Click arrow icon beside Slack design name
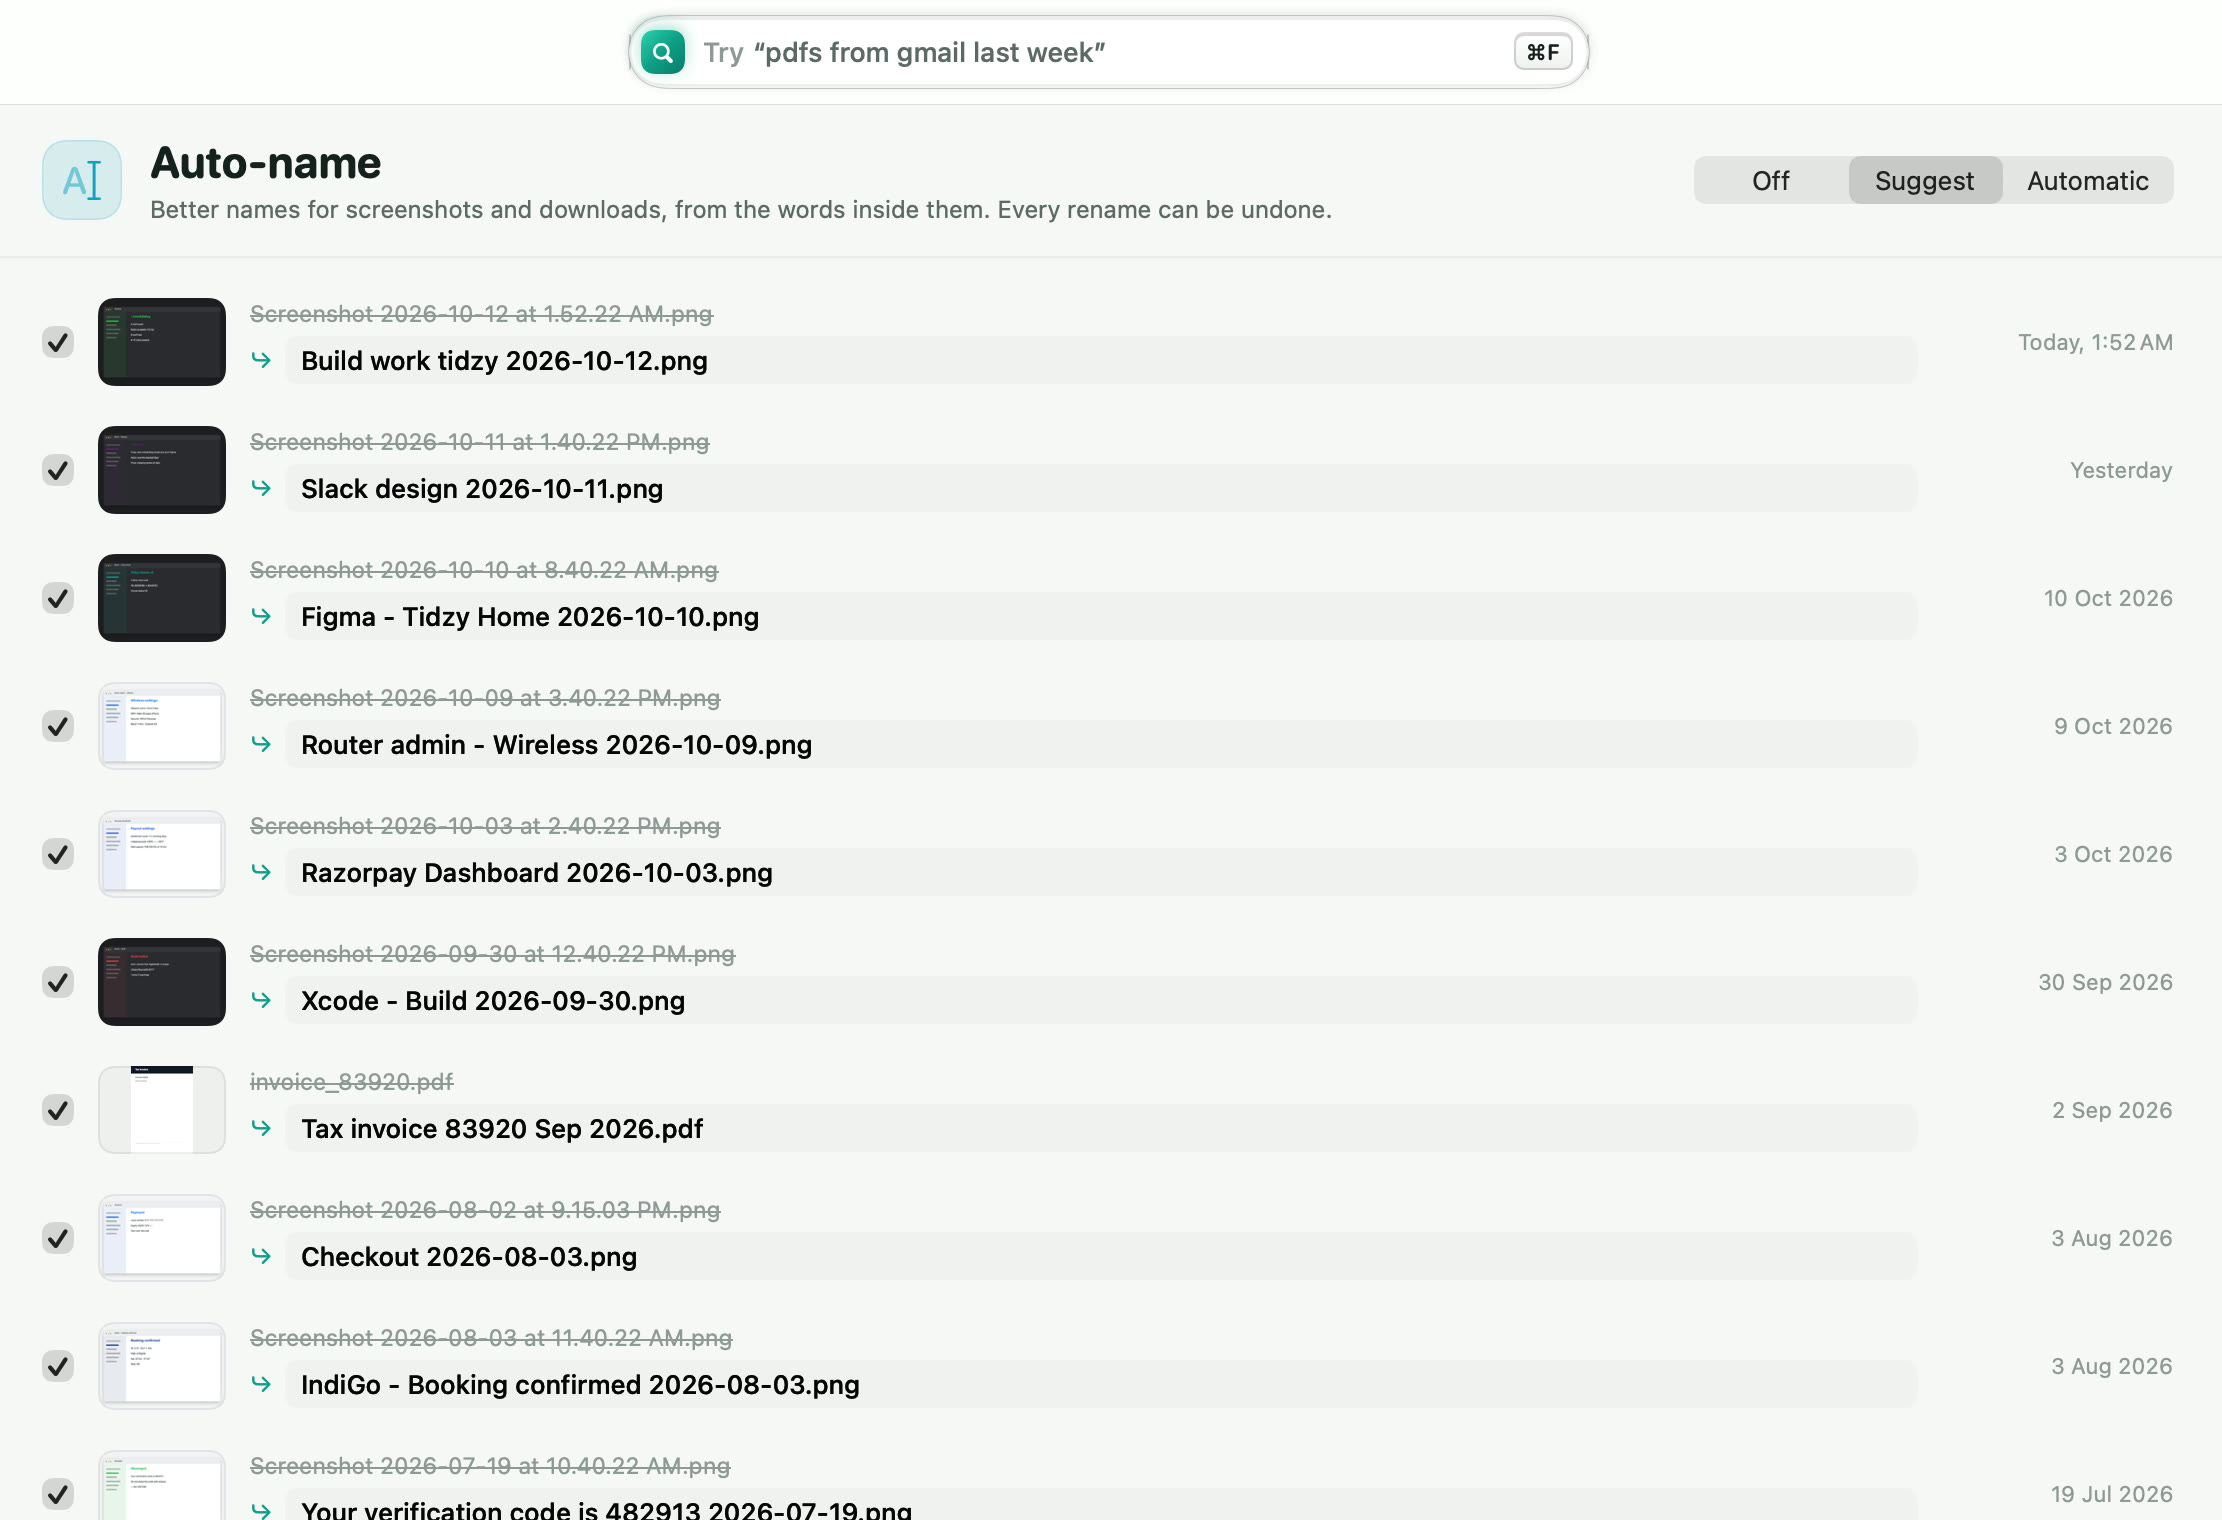The image size is (2222, 1520). (261, 488)
